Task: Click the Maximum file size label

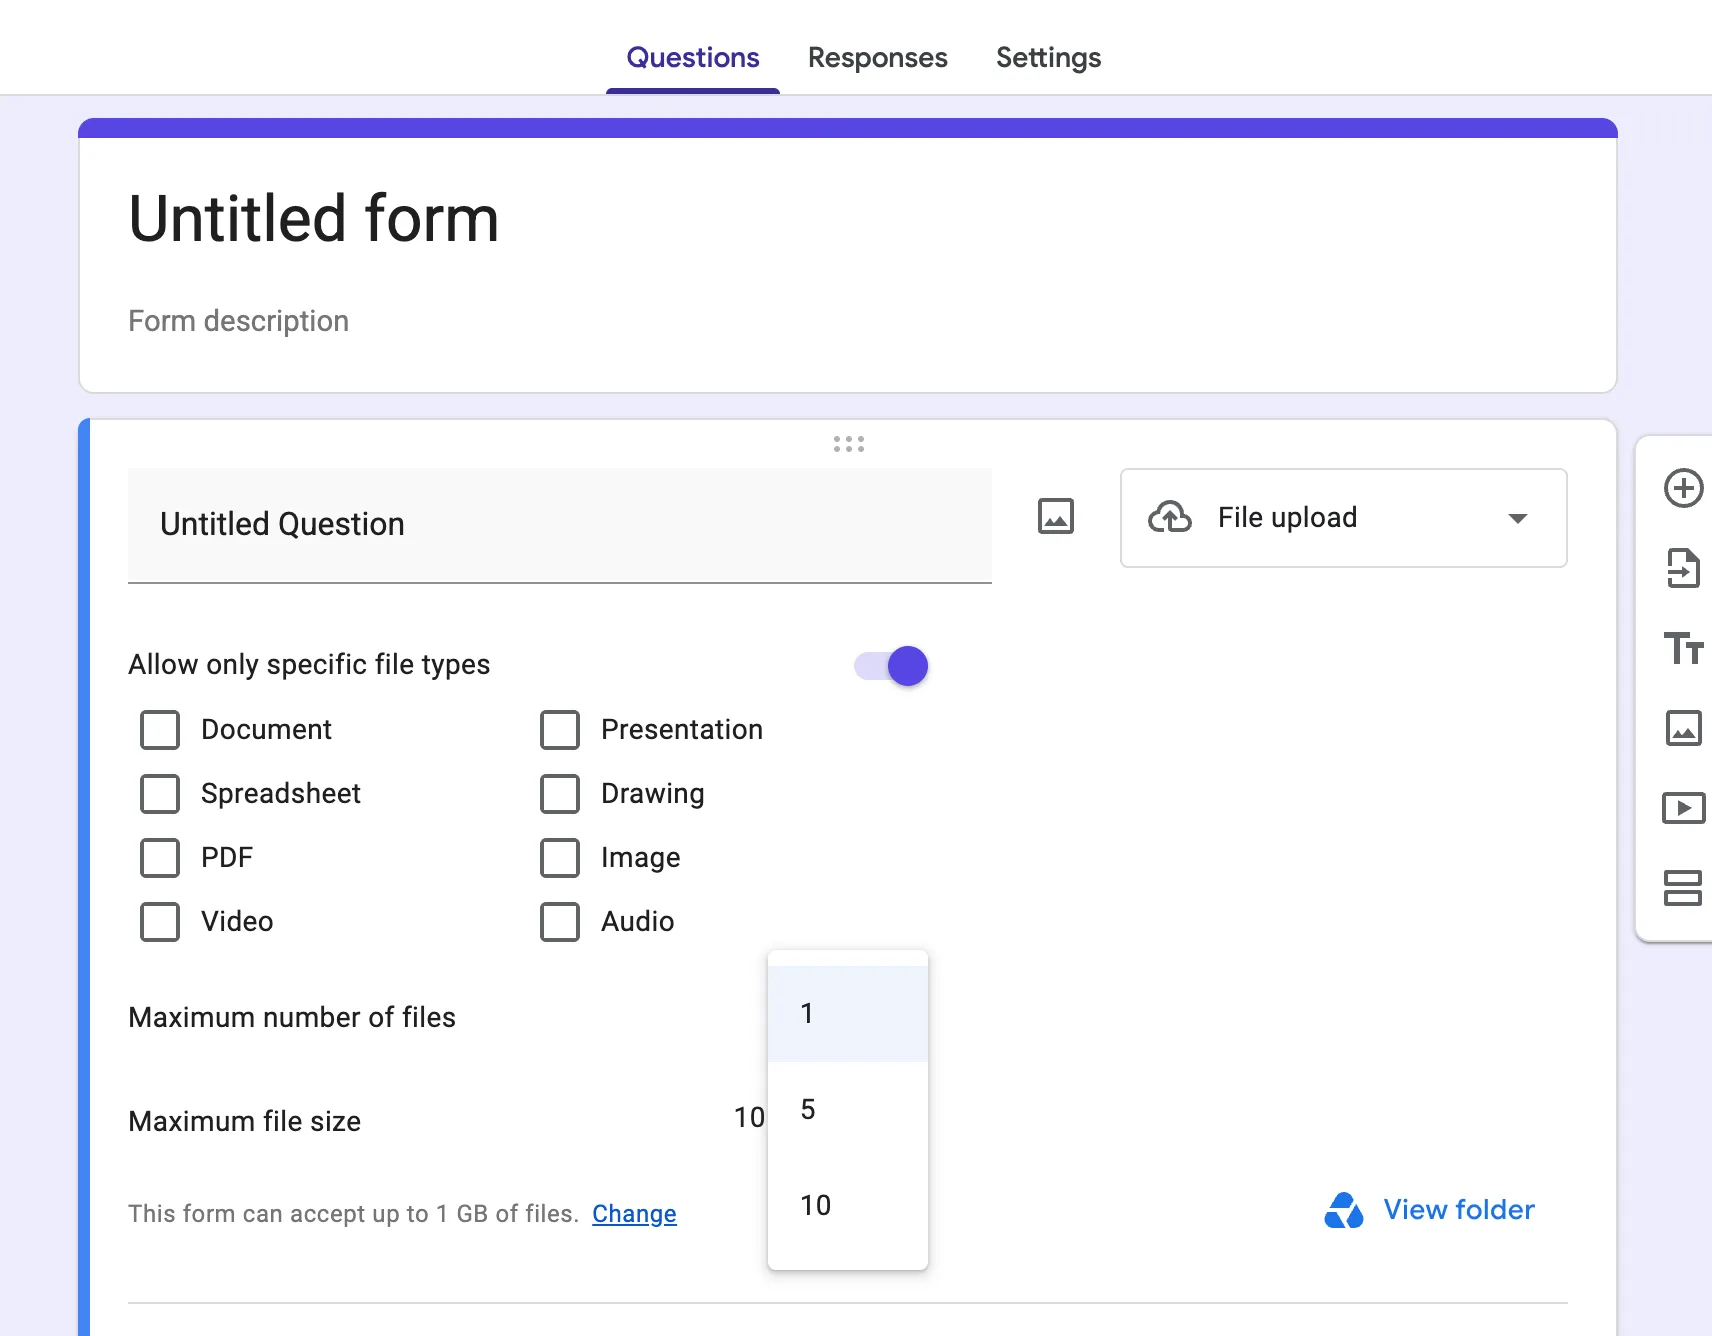Action: point(245,1122)
